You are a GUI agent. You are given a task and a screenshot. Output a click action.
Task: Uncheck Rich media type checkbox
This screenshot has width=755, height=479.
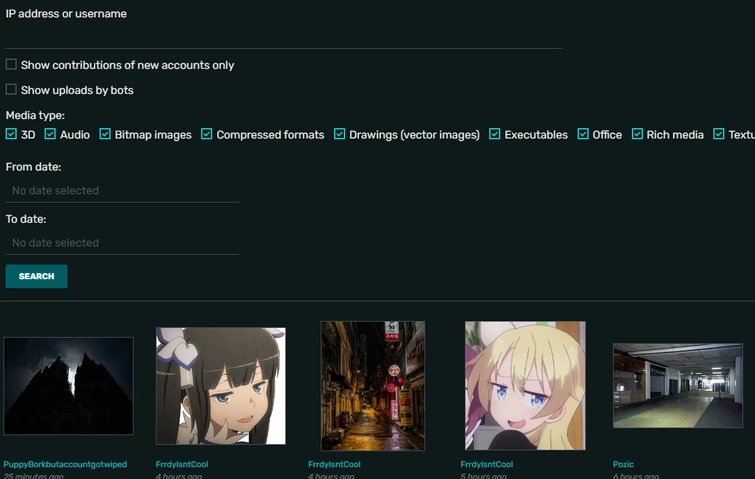click(637, 134)
